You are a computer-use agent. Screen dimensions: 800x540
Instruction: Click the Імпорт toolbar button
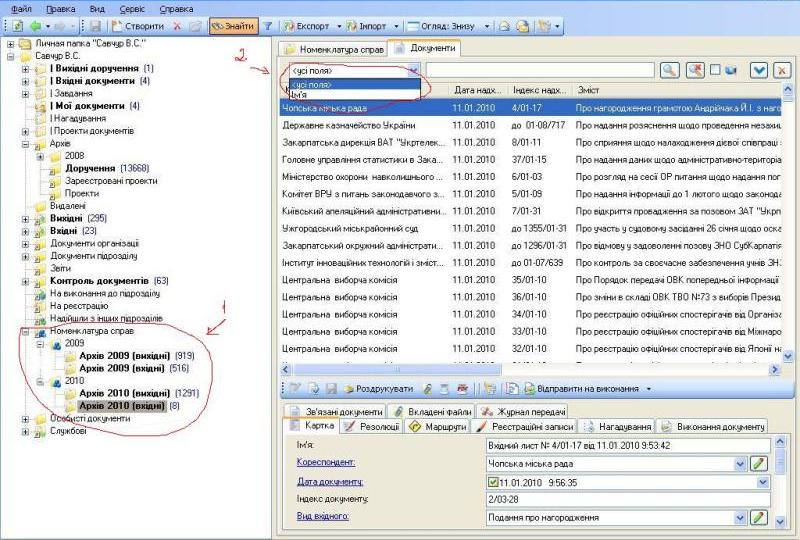[366, 26]
